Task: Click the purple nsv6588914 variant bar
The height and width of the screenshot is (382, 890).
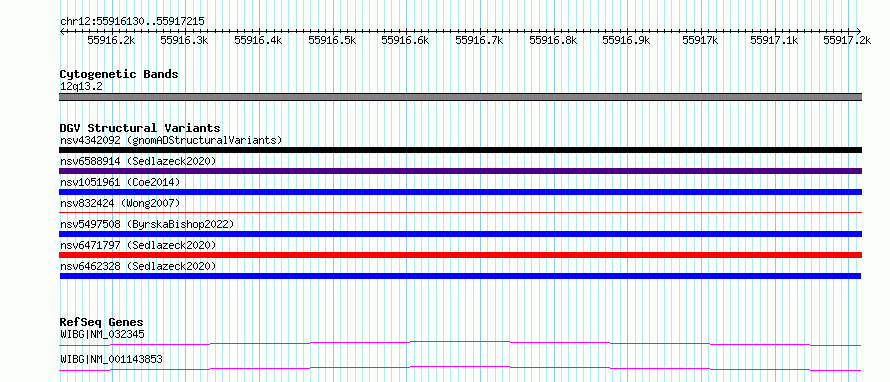Action: [x=460, y=171]
